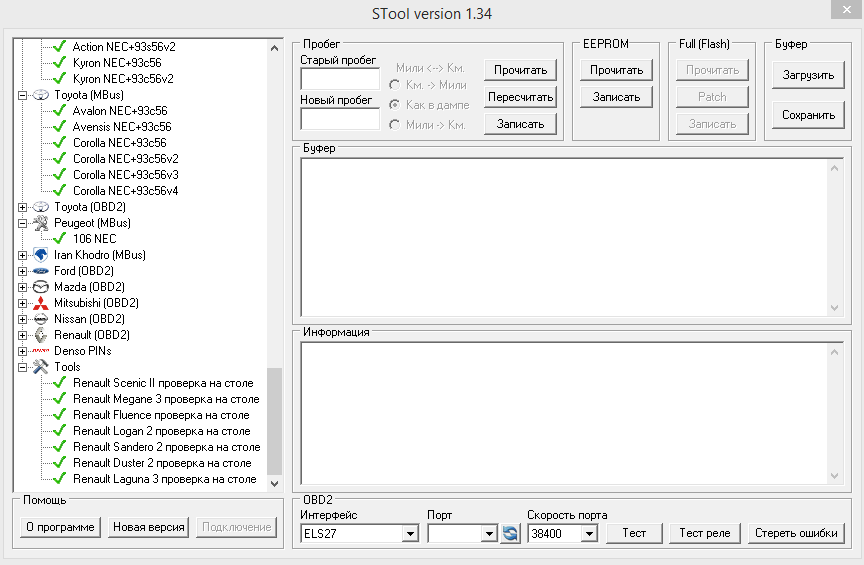Collapse the Tools tree node

click(x=23, y=367)
